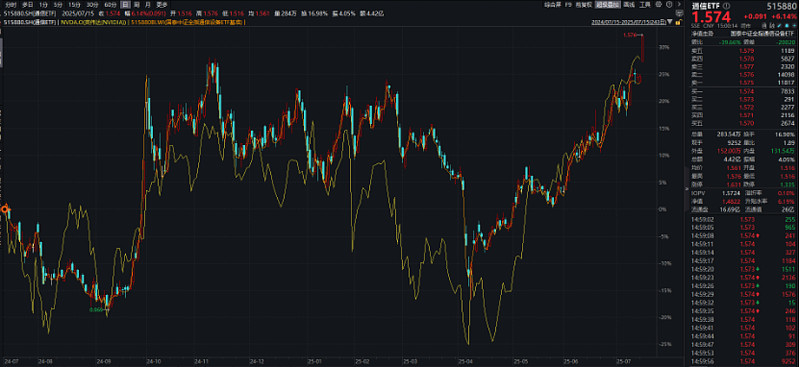Click the 2024/07/15-2025/07/15 date range link
Image resolution: width=800 pixels, height=367 pixels.
[x=628, y=22]
